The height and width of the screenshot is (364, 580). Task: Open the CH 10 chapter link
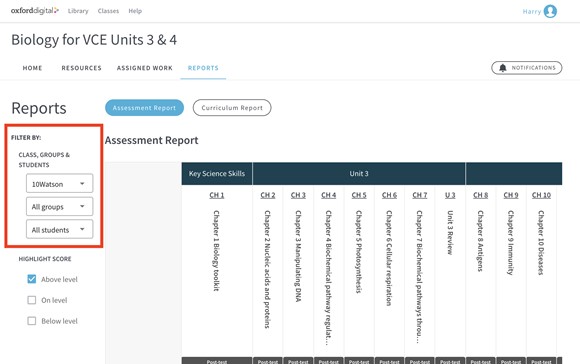click(x=541, y=195)
